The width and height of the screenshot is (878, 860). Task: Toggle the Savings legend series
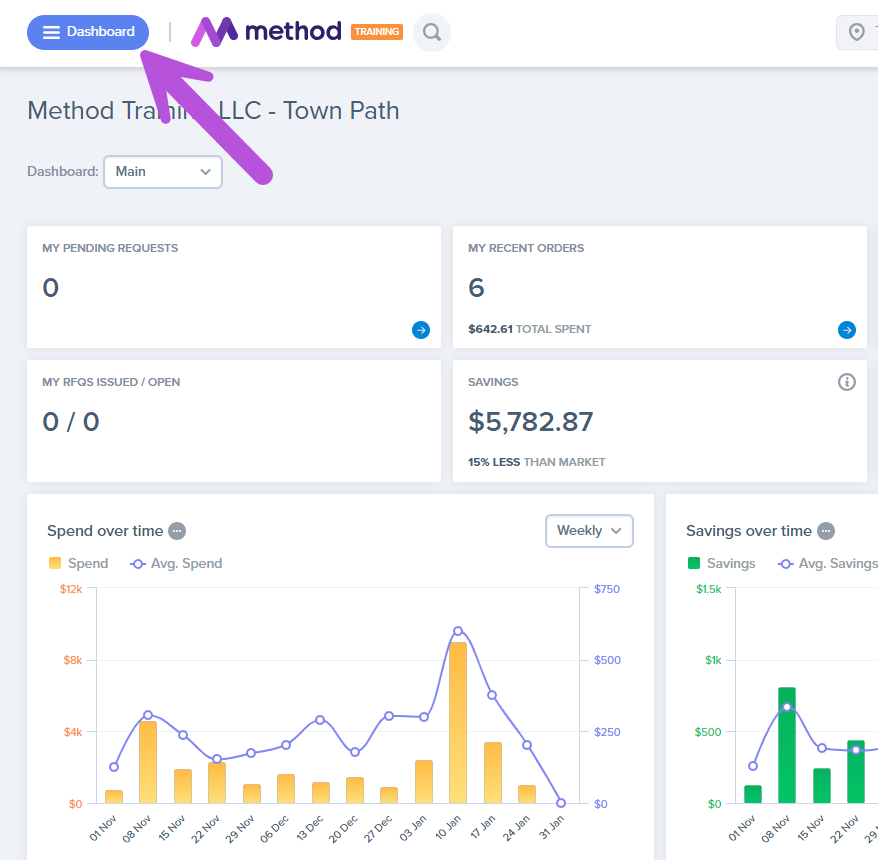(x=721, y=563)
